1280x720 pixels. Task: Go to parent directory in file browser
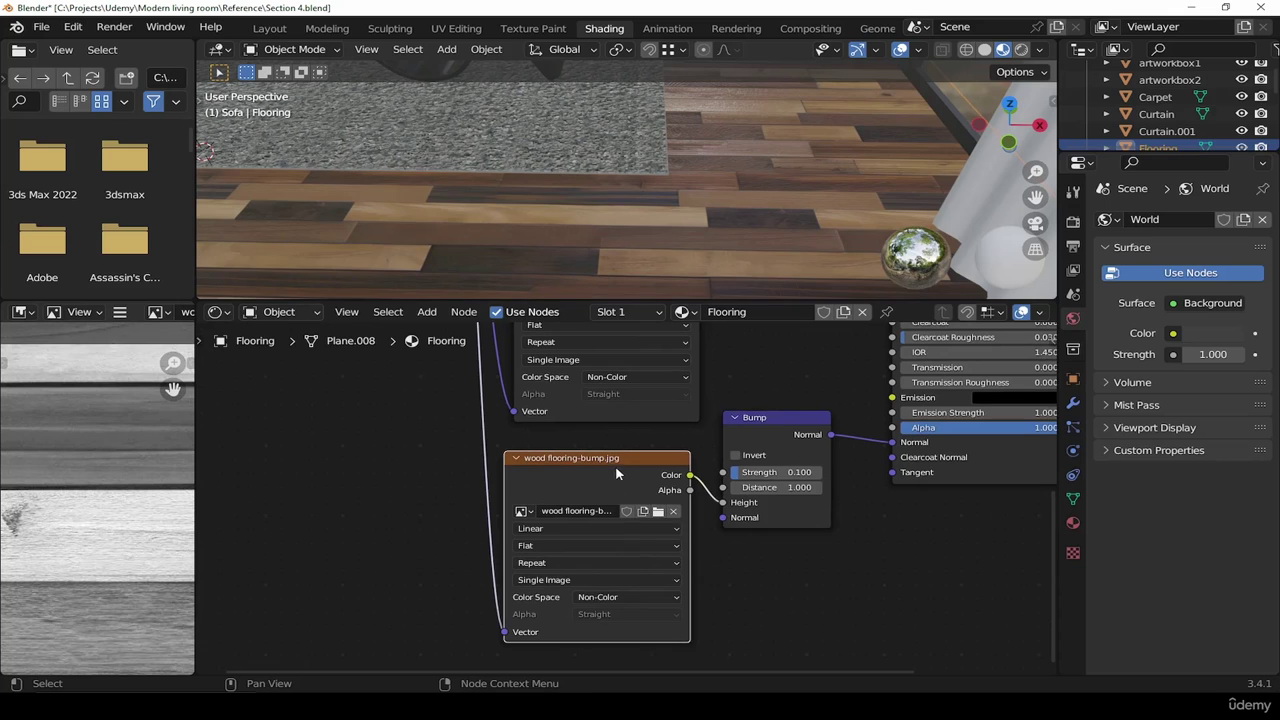(x=68, y=78)
